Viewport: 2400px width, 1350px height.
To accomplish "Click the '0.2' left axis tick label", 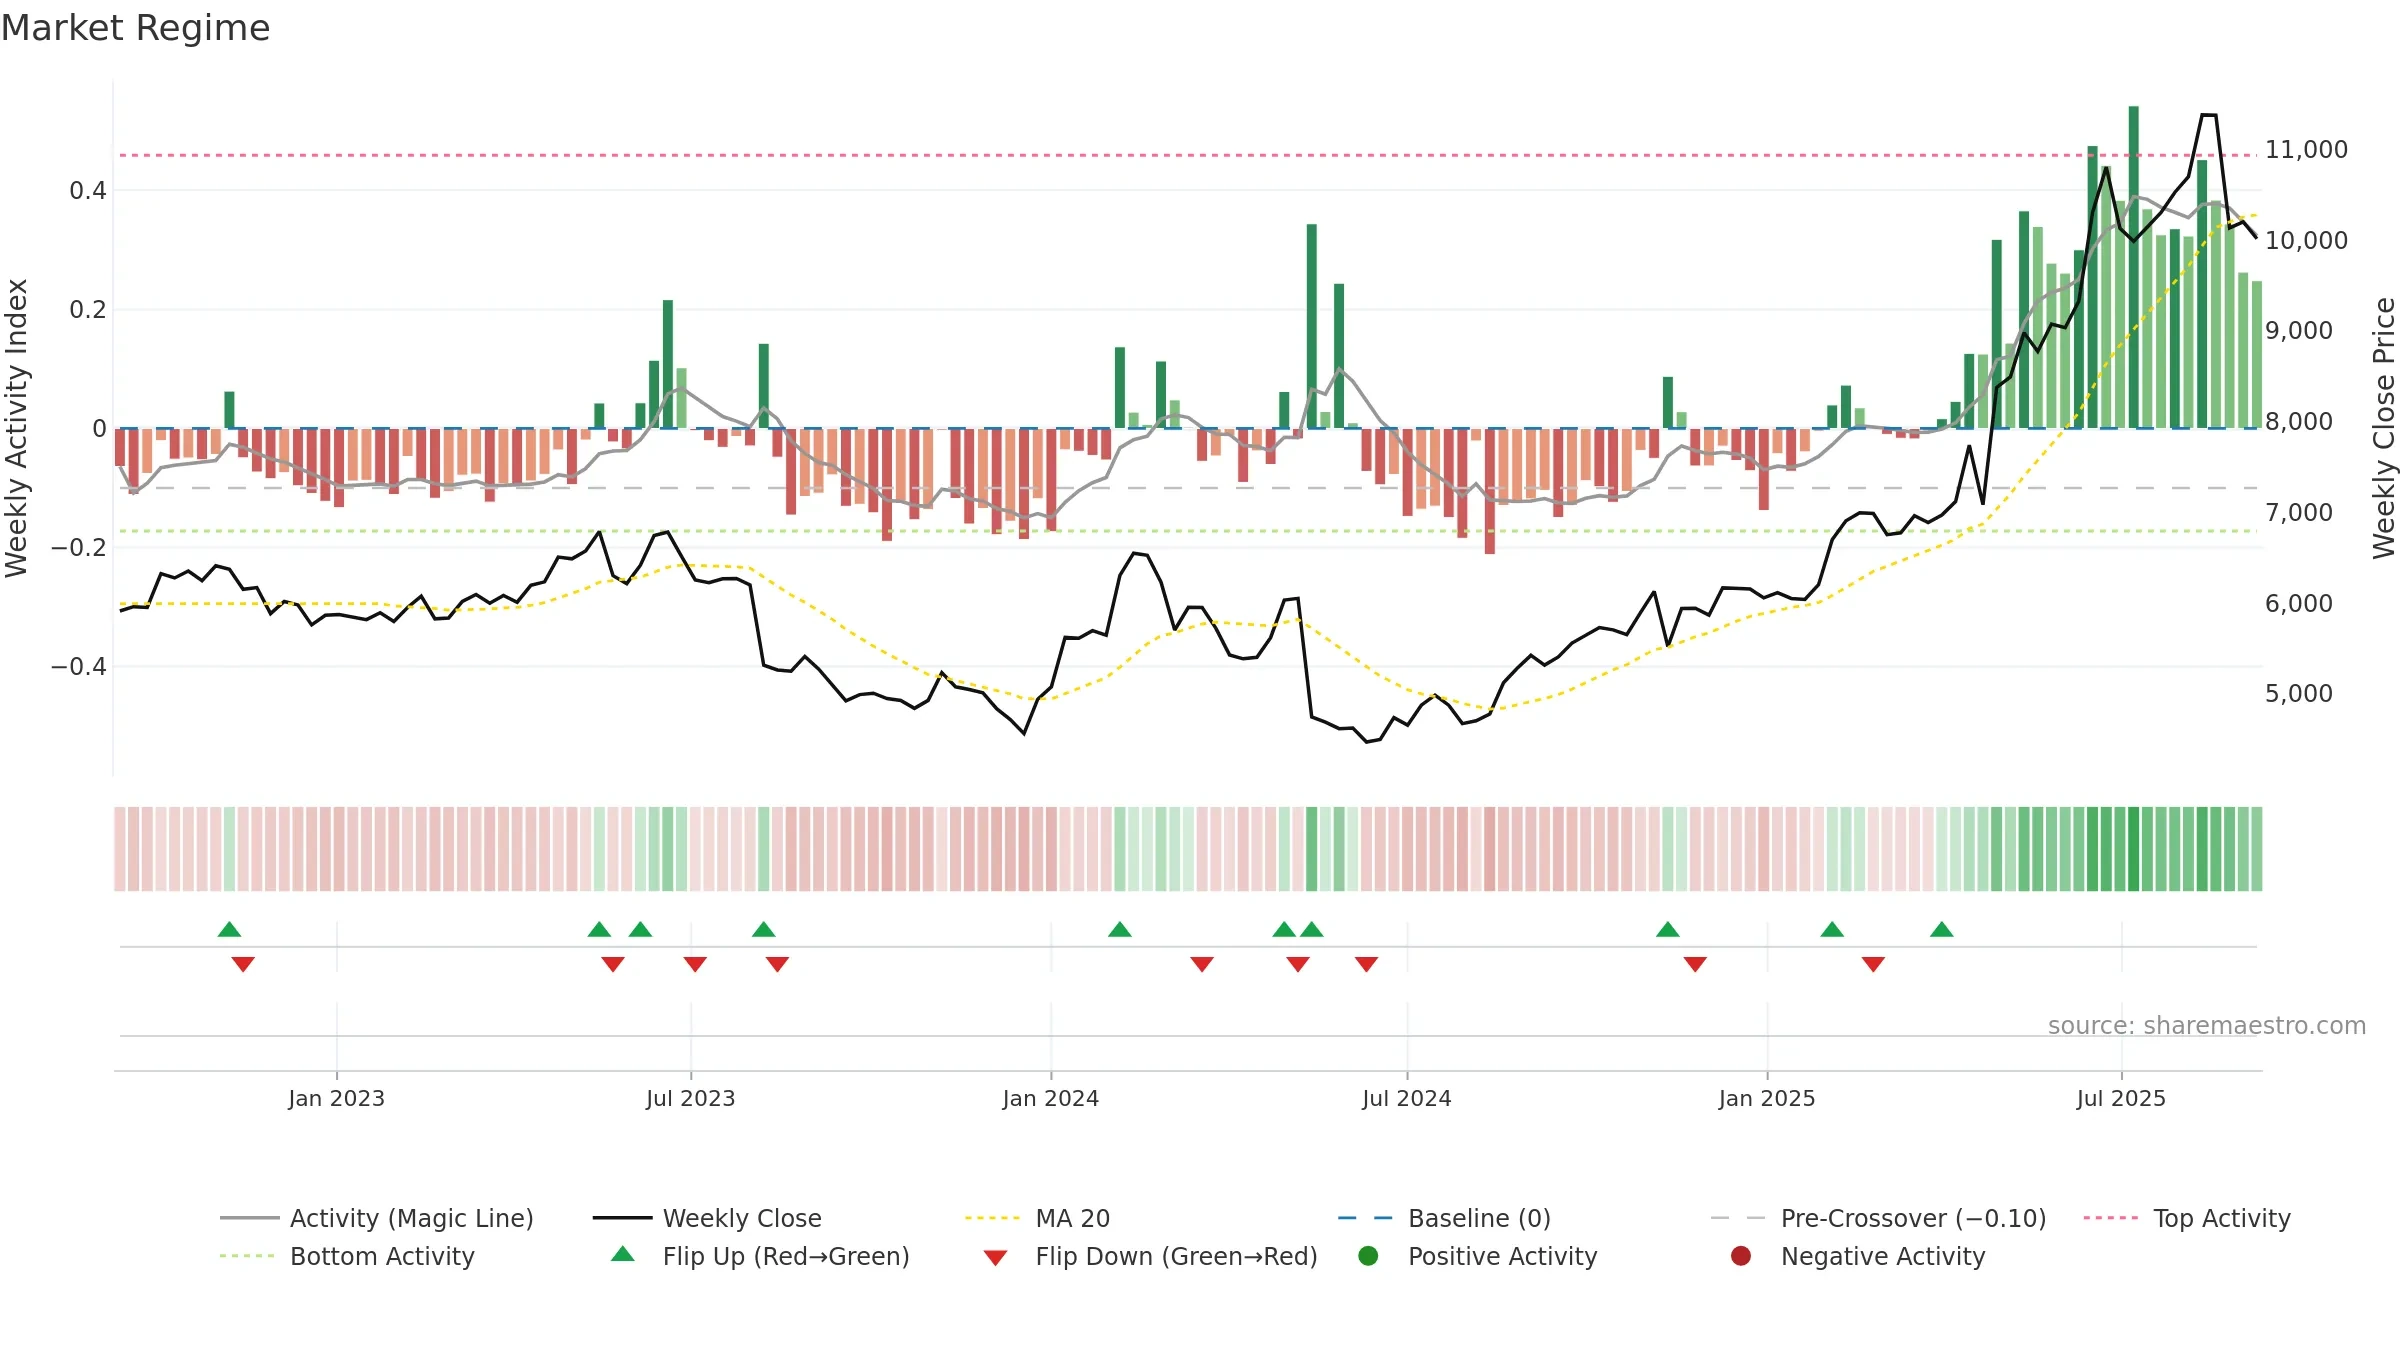I will click(88, 309).
